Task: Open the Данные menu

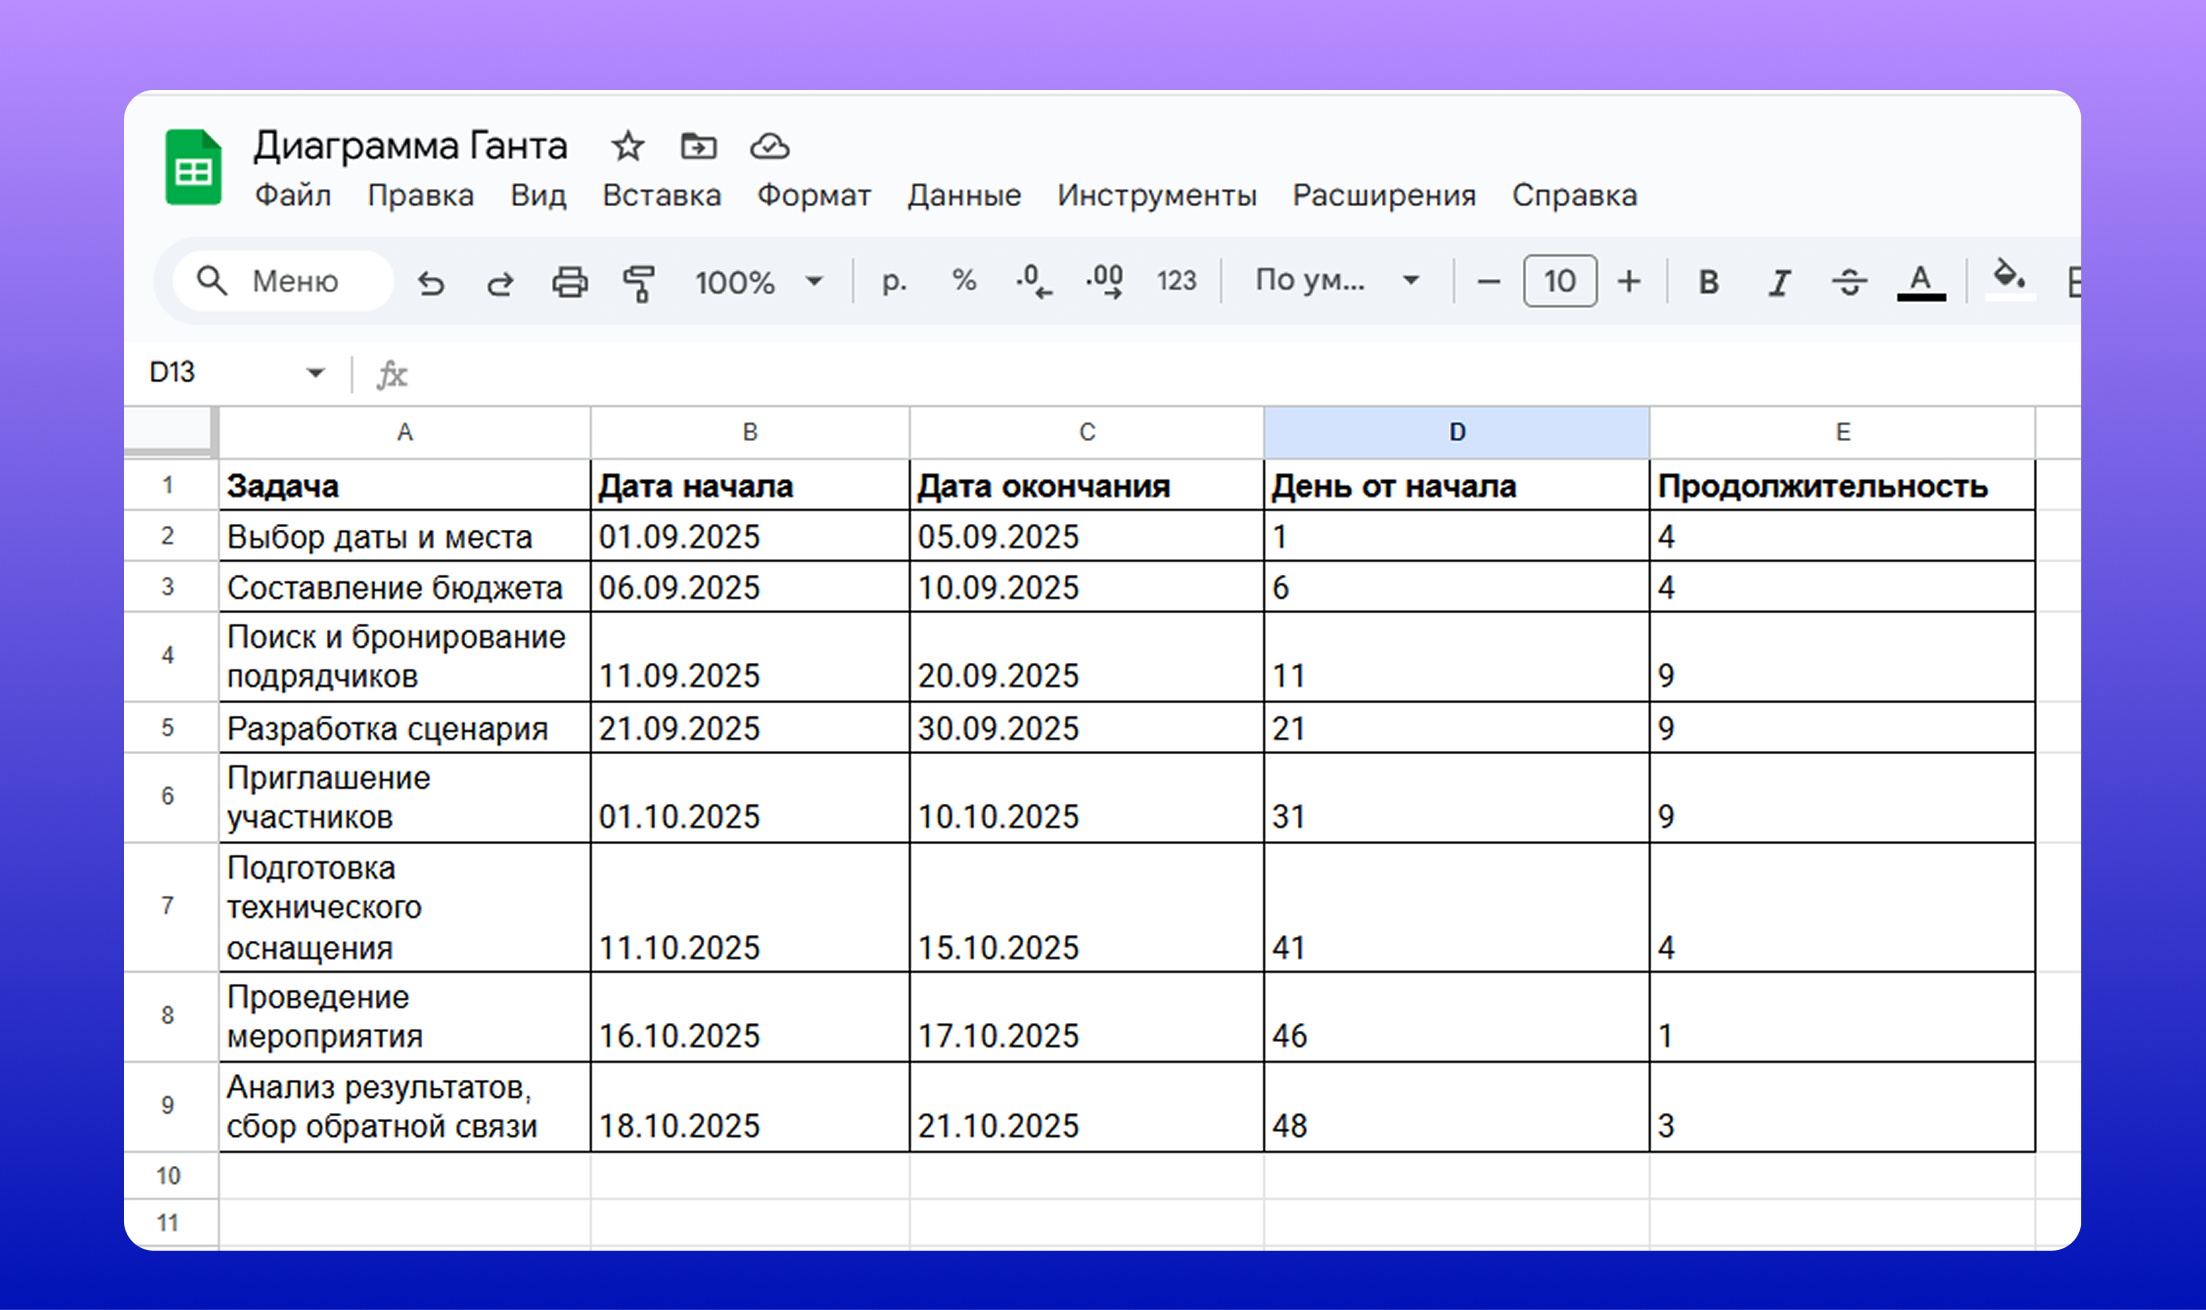Action: [x=964, y=195]
